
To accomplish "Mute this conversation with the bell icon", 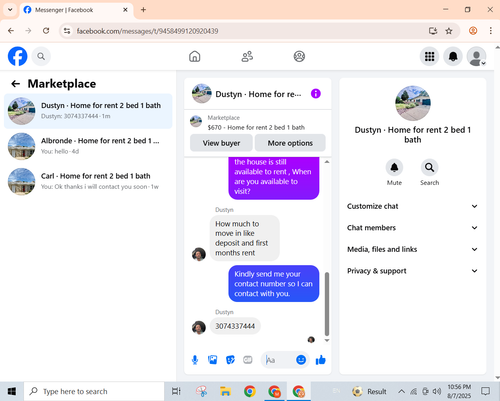I will coord(394,168).
